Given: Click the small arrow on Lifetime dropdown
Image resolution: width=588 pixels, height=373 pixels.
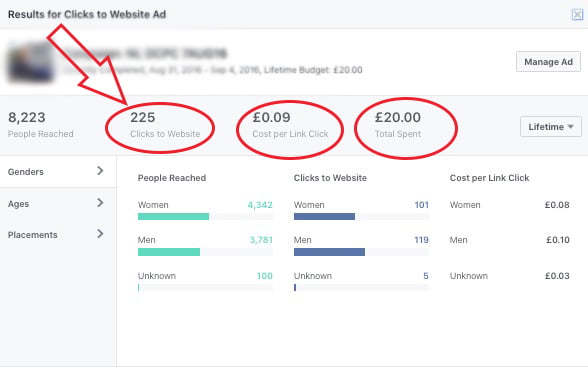Looking at the screenshot, I should tap(570, 127).
